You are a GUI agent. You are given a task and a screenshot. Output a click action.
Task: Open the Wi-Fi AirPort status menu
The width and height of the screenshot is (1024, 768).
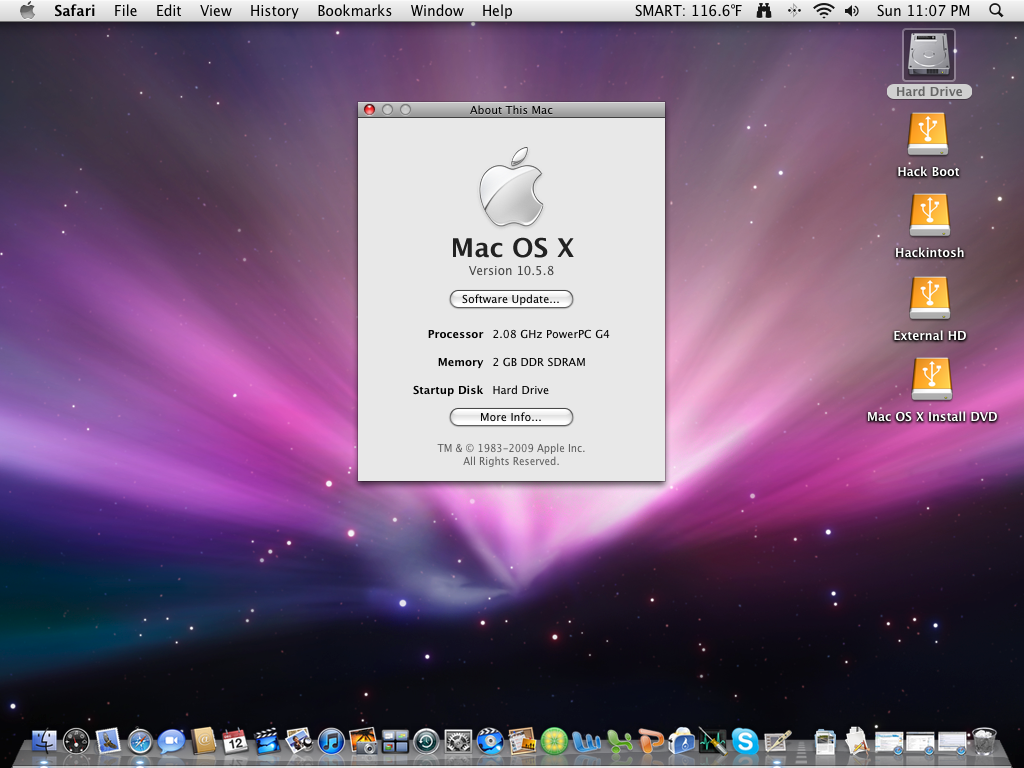coord(824,10)
